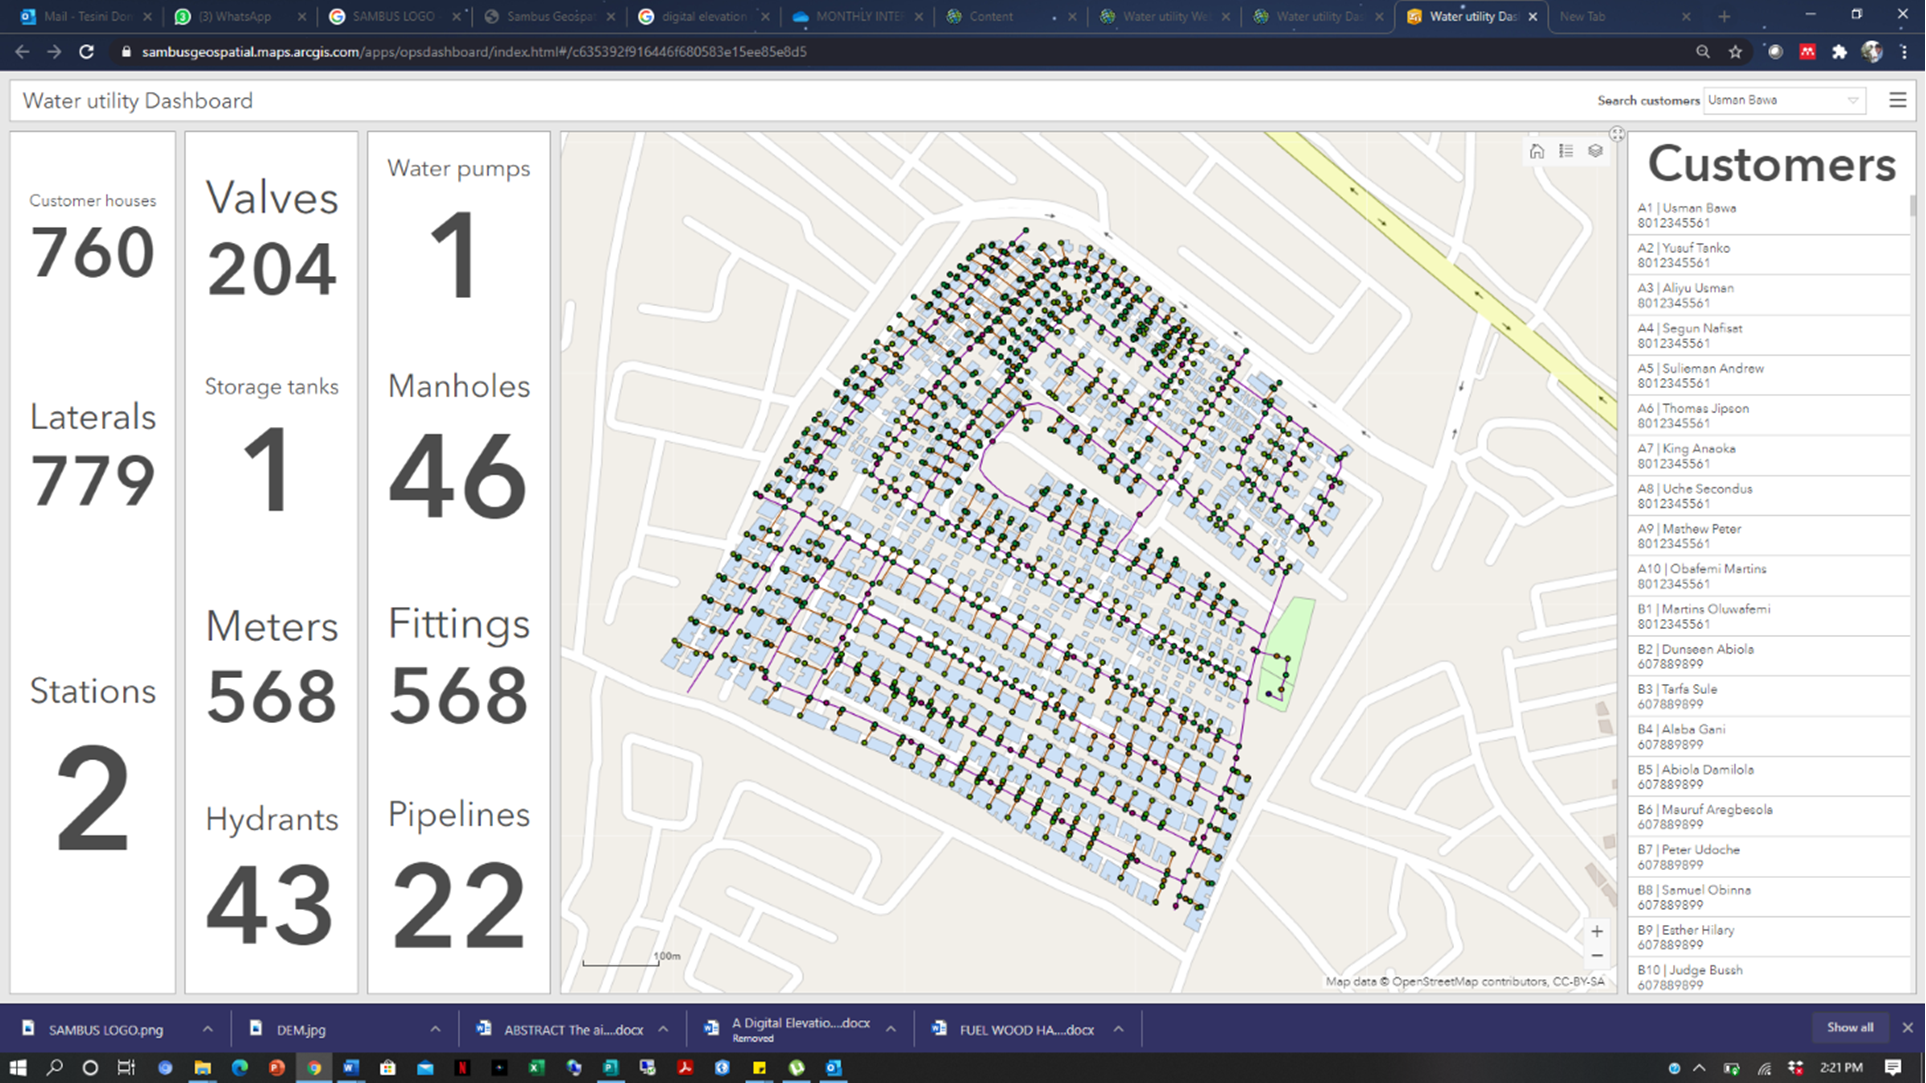Toggle the Chrome profile avatar icon
The height and width of the screenshot is (1083, 1926).
coord(1872,52)
